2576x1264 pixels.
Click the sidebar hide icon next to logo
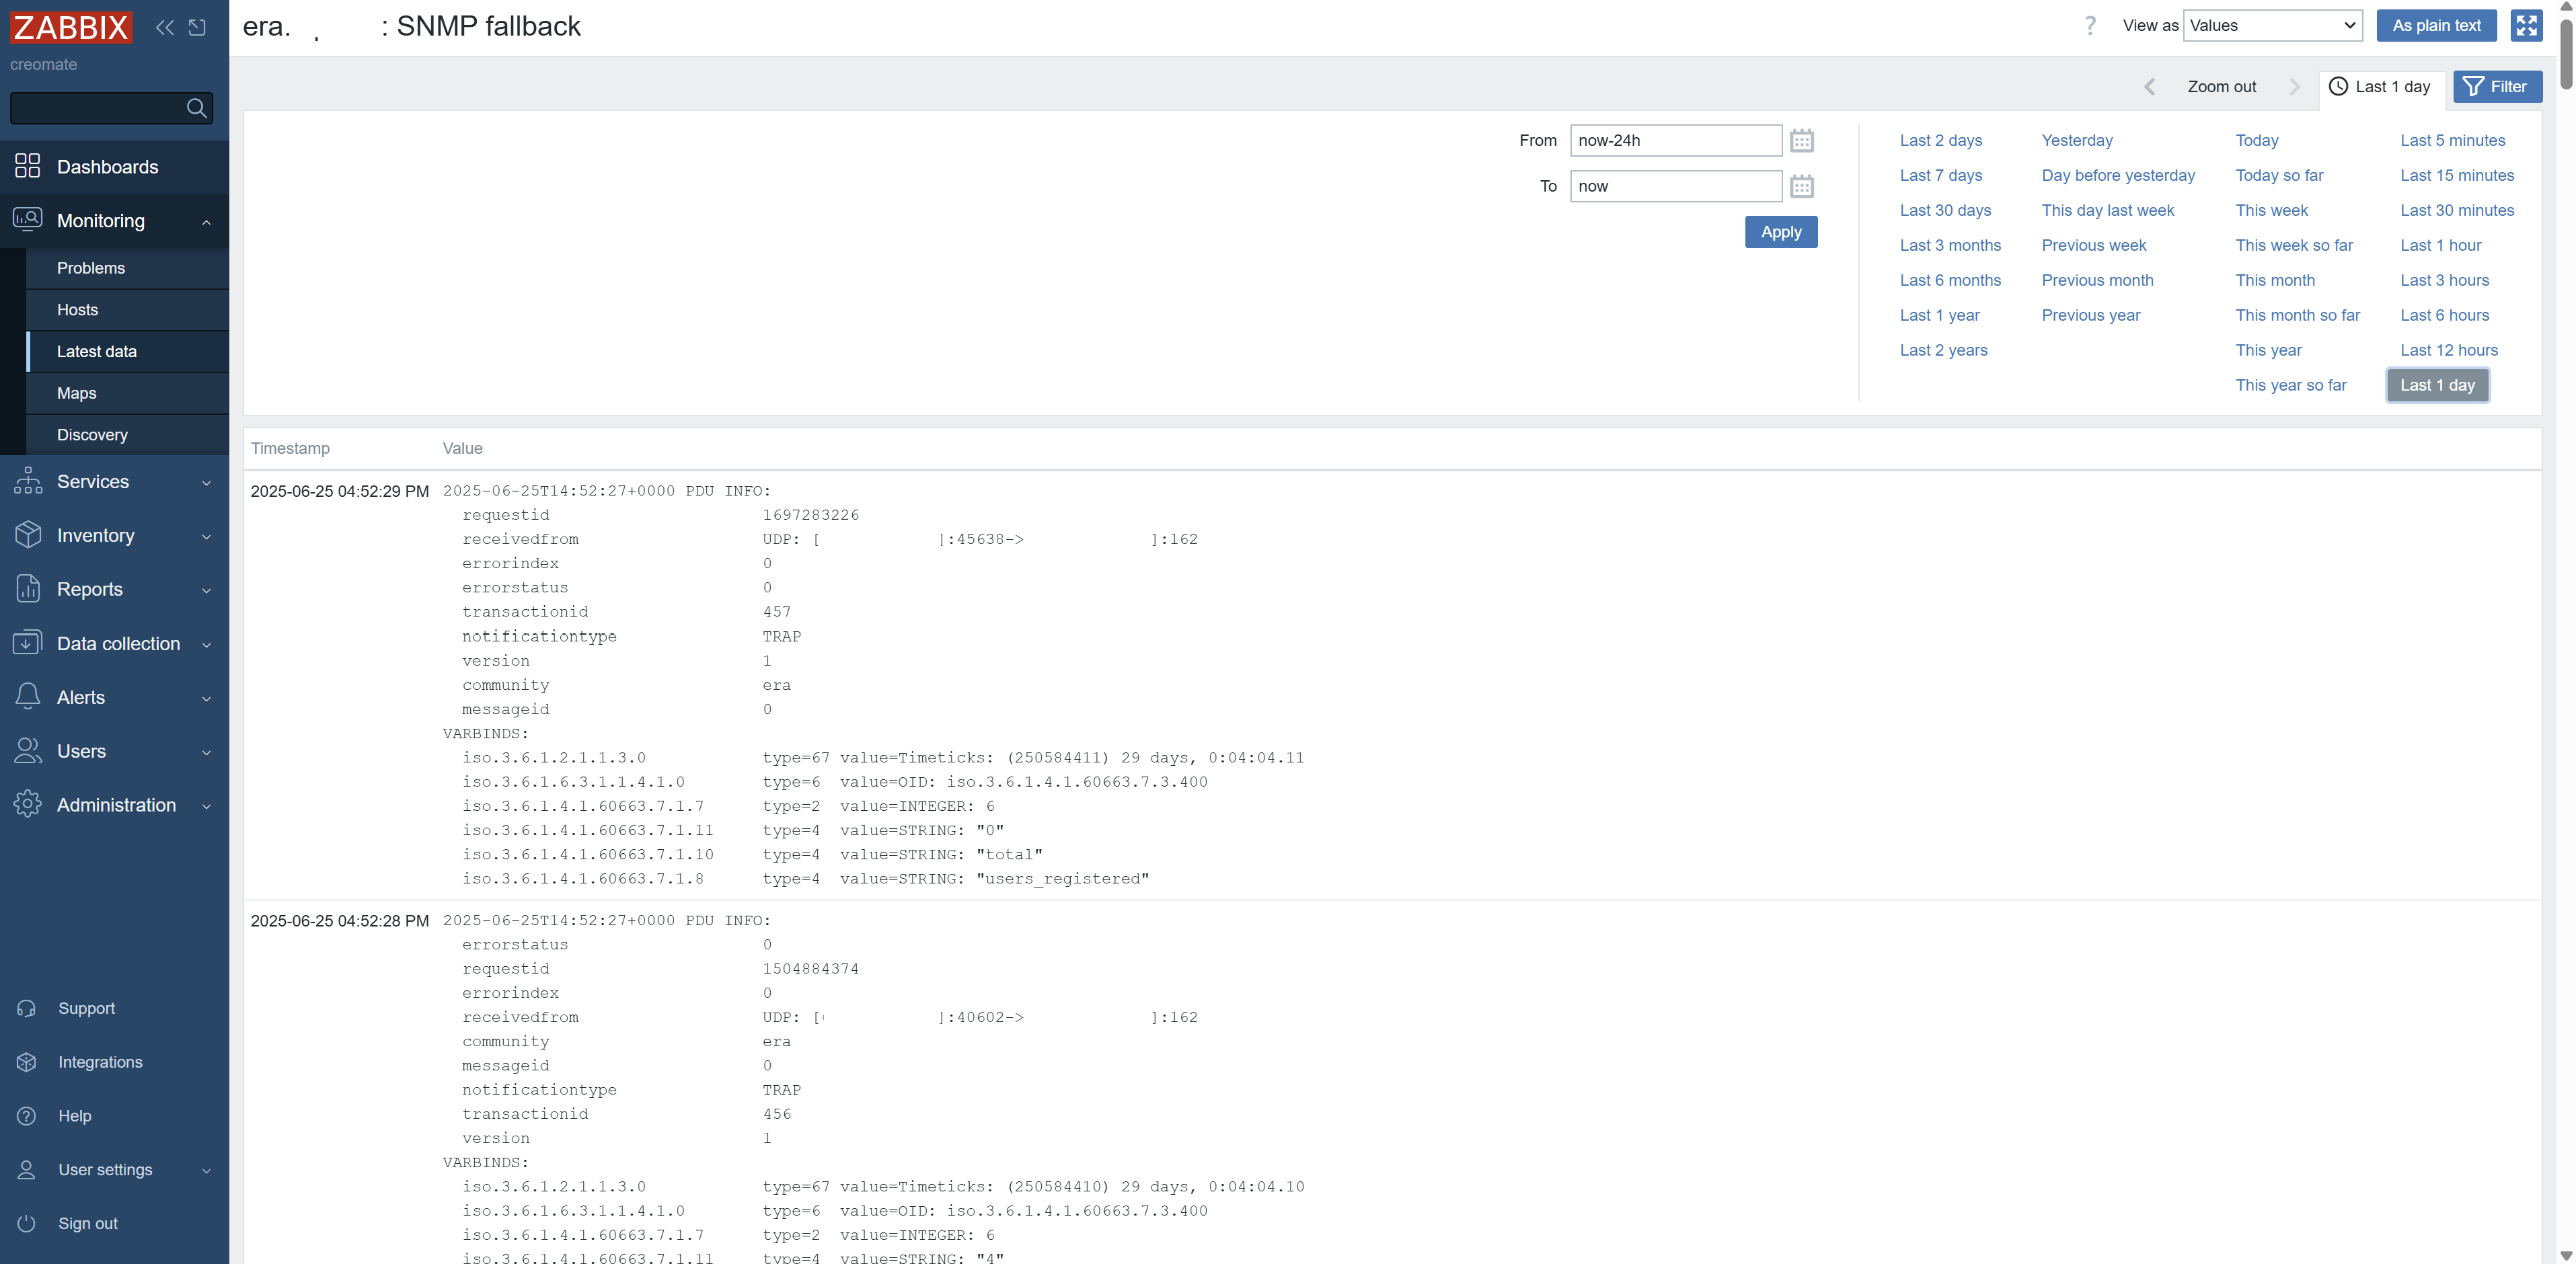pos(197,27)
